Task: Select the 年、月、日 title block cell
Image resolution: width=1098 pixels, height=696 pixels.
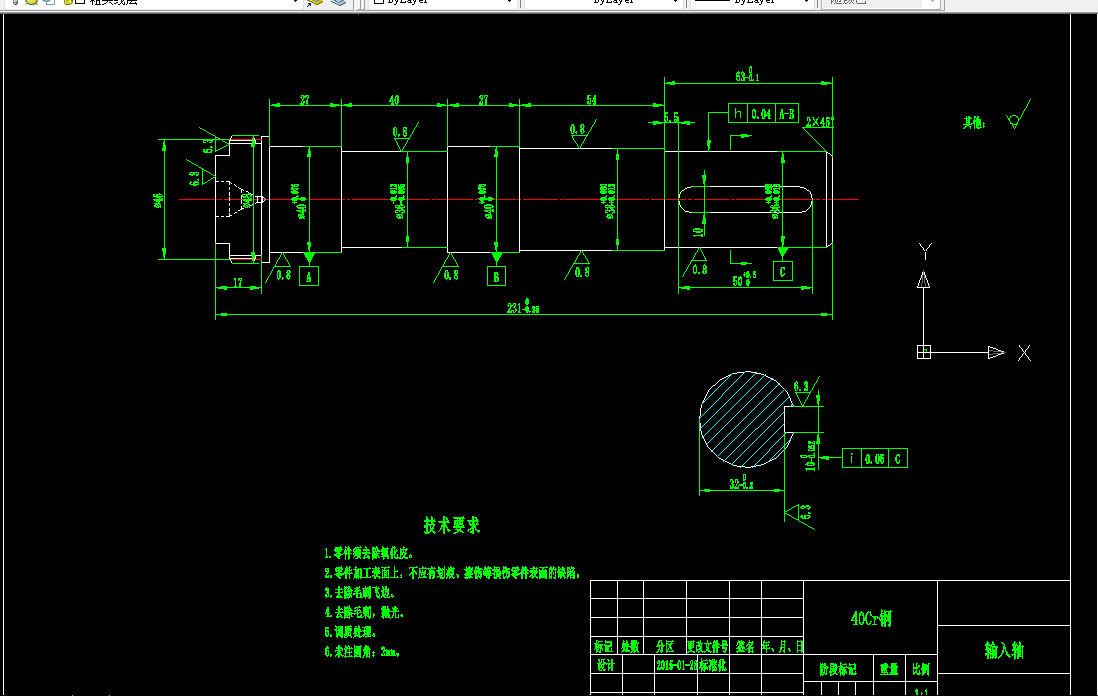Action: tap(782, 646)
